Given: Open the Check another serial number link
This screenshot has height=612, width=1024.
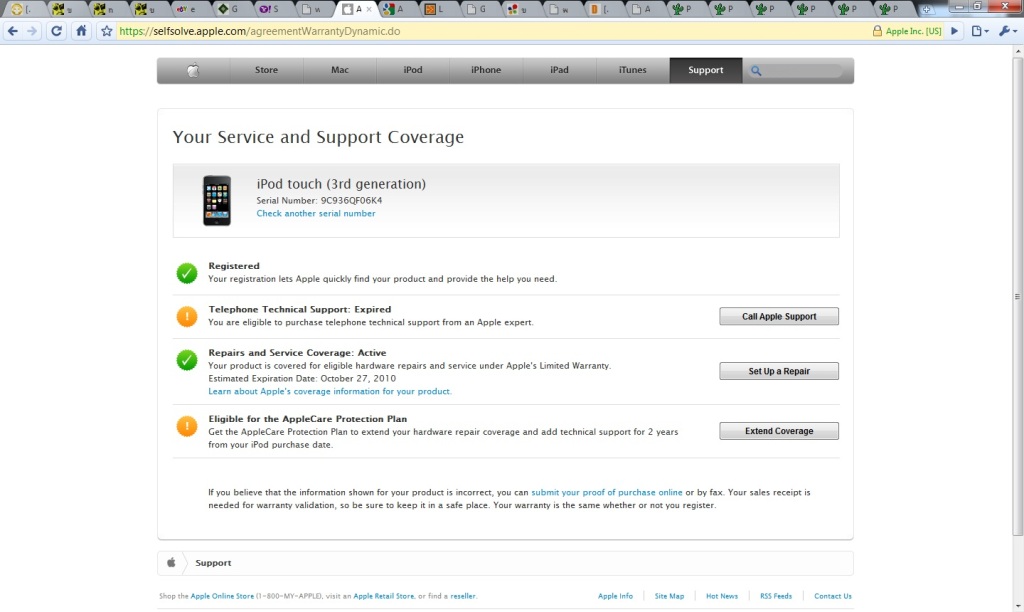Looking at the screenshot, I should coord(316,213).
